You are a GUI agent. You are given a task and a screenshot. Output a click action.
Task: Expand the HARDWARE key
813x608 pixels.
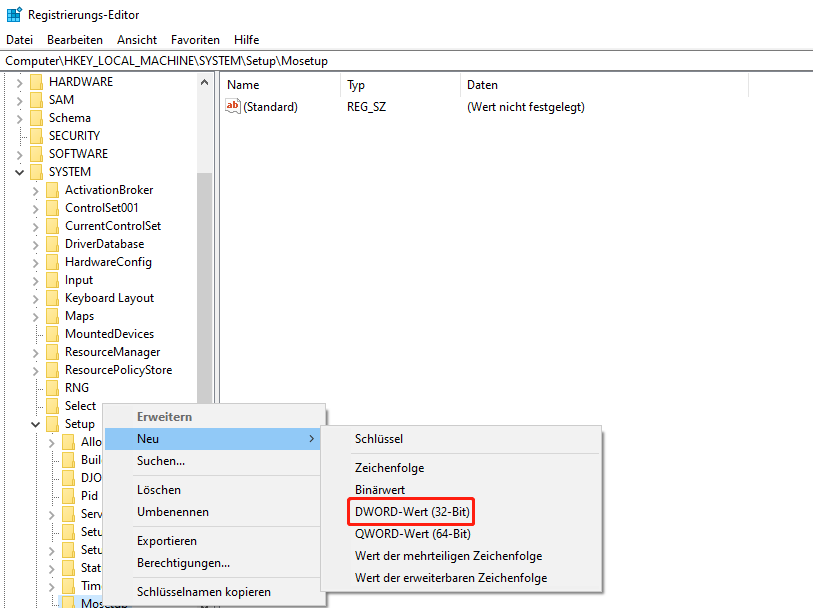[x=20, y=82]
